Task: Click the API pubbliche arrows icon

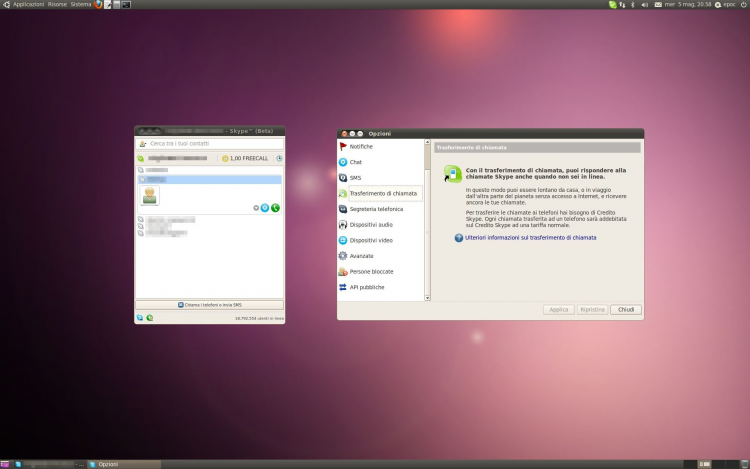Action: (343, 287)
